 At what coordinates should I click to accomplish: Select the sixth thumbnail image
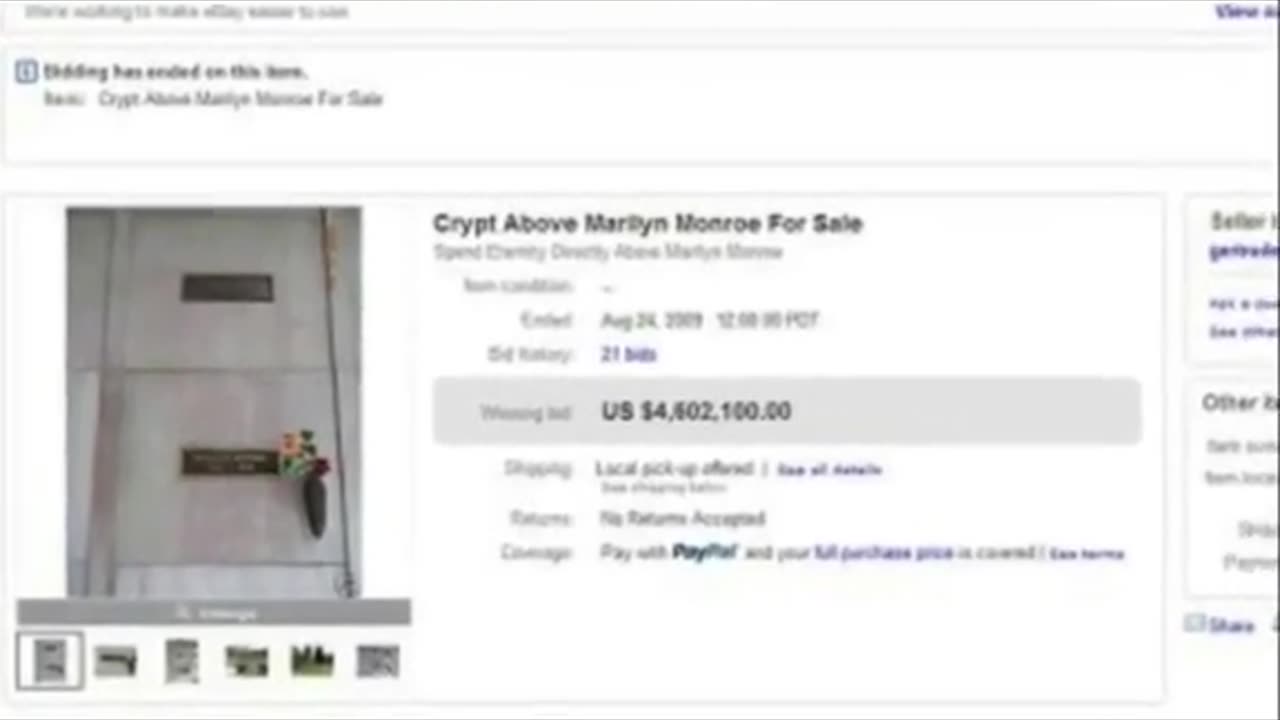377,661
